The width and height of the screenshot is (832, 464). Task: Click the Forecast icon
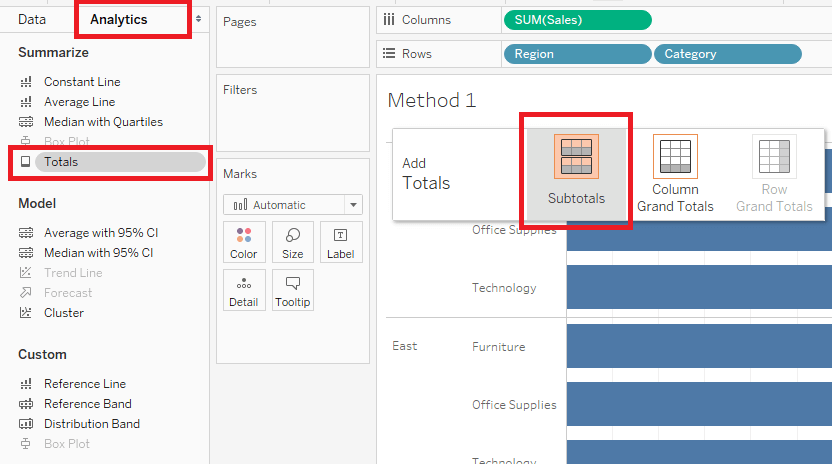coord(25,293)
